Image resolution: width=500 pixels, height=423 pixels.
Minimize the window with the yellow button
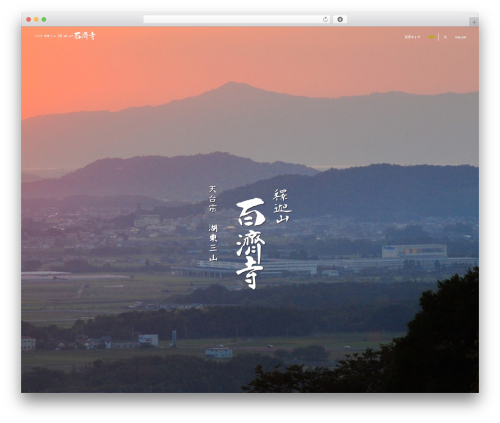36,20
